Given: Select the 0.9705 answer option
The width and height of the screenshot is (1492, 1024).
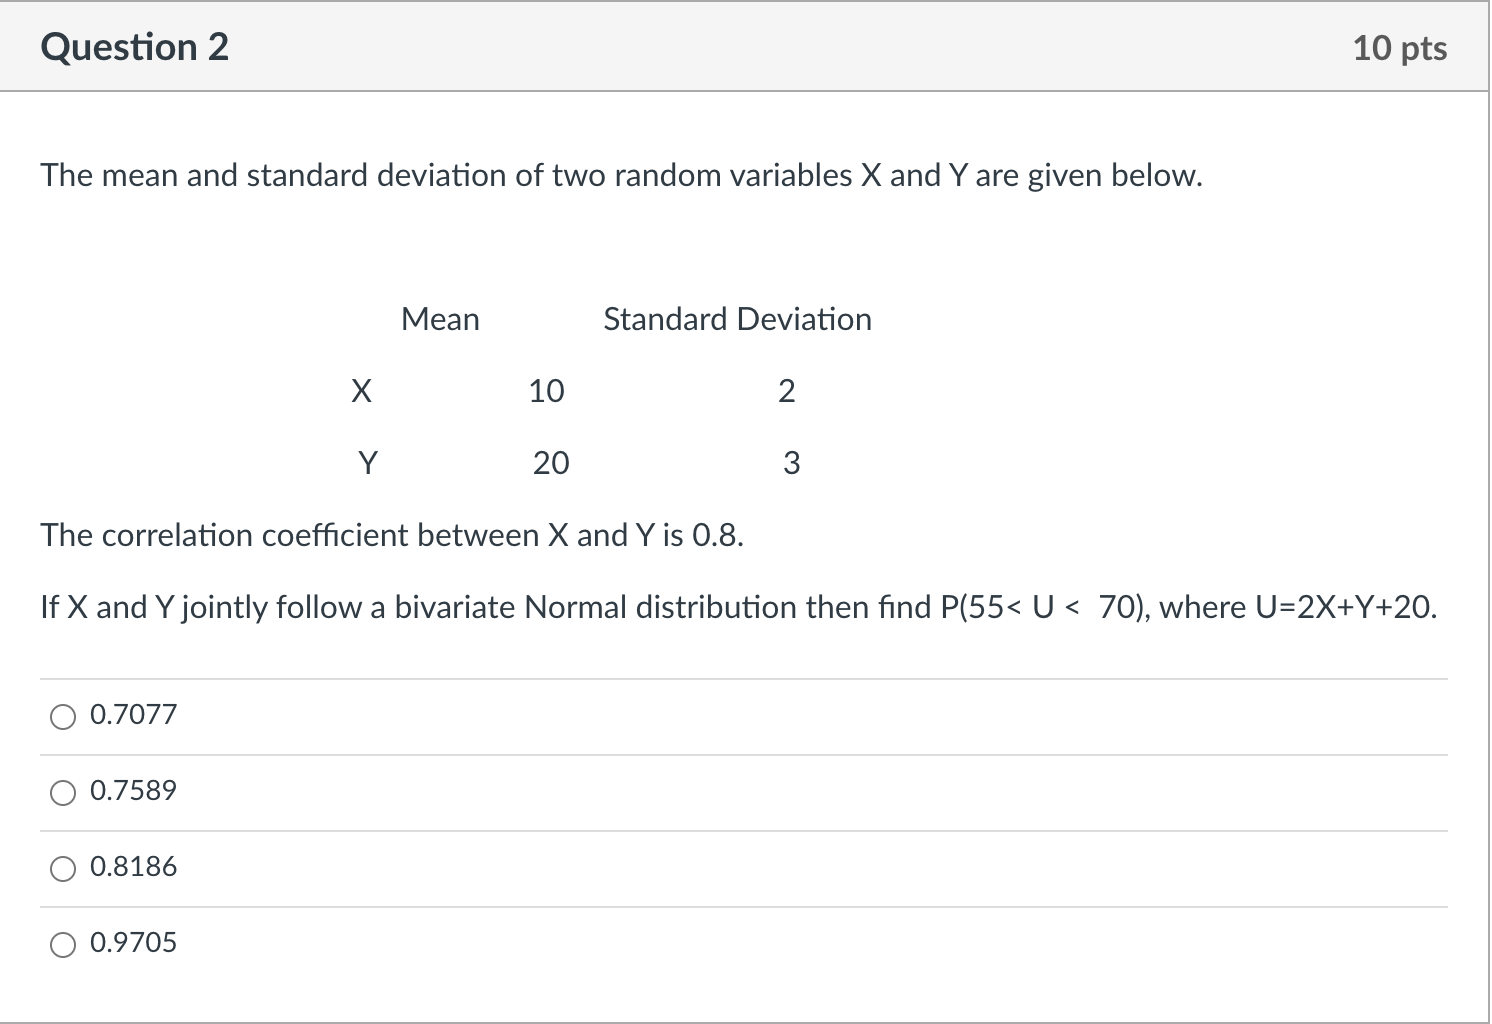Looking at the screenshot, I should (63, 943).
